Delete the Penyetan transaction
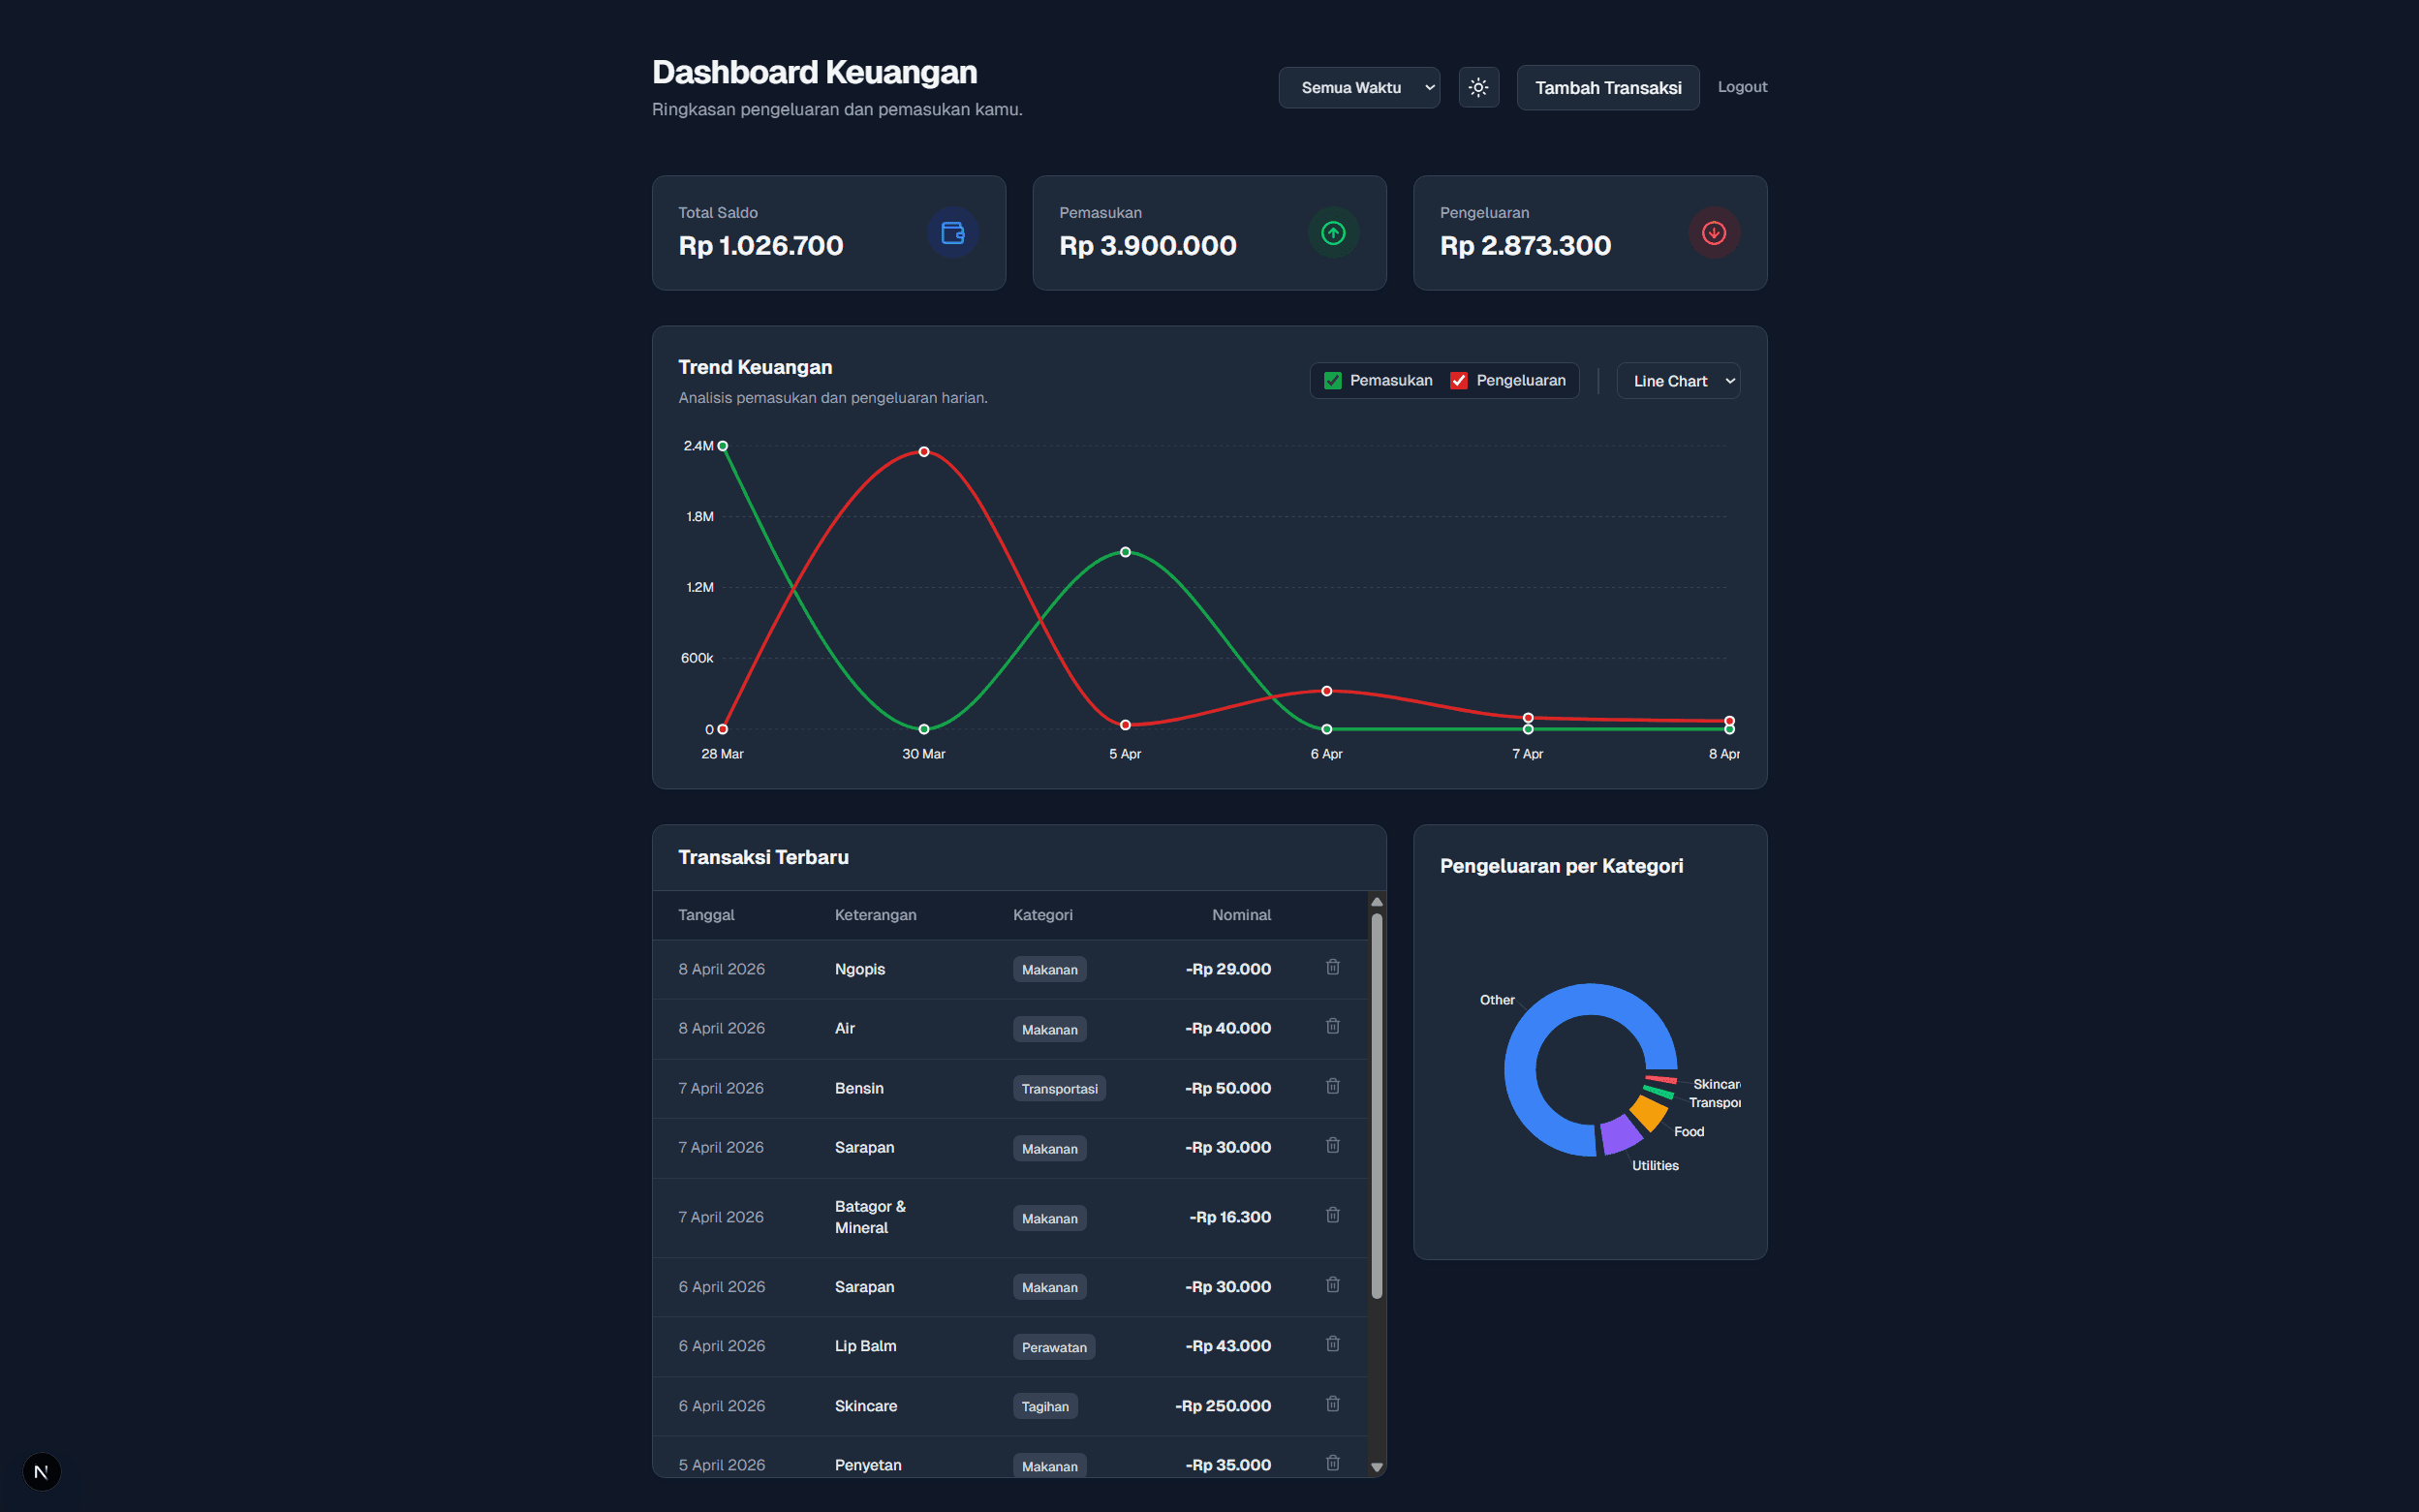Screen dimensions: 2419x1512 click(x=1332, y=1463)
